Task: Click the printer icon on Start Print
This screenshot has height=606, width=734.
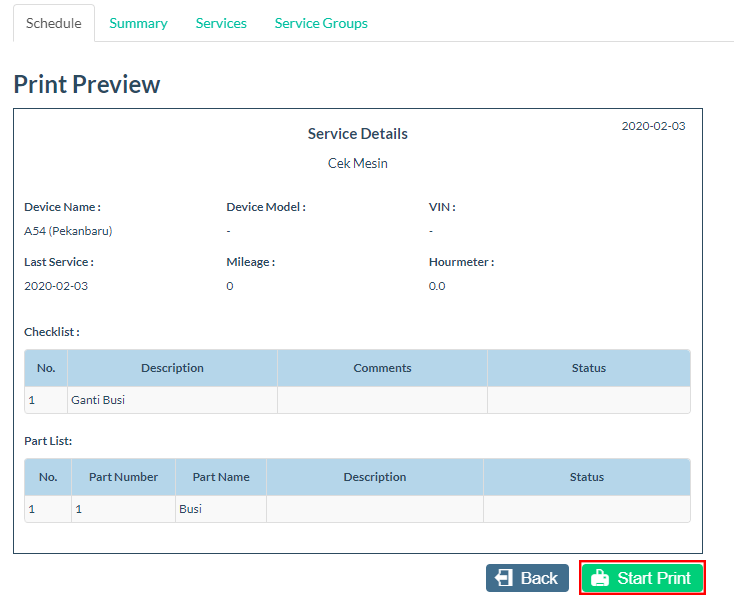Action: tap(600, 579)
